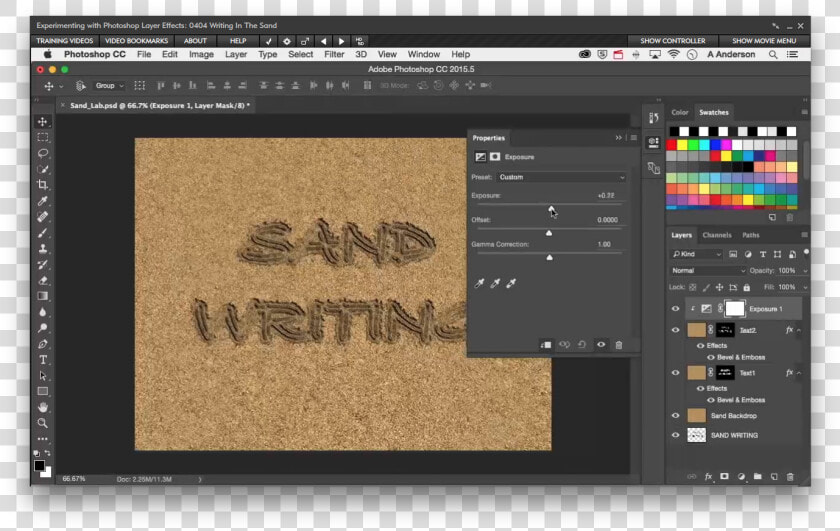
Task: Select the Rectangular Marquee tool
Action: click(43, 138)
